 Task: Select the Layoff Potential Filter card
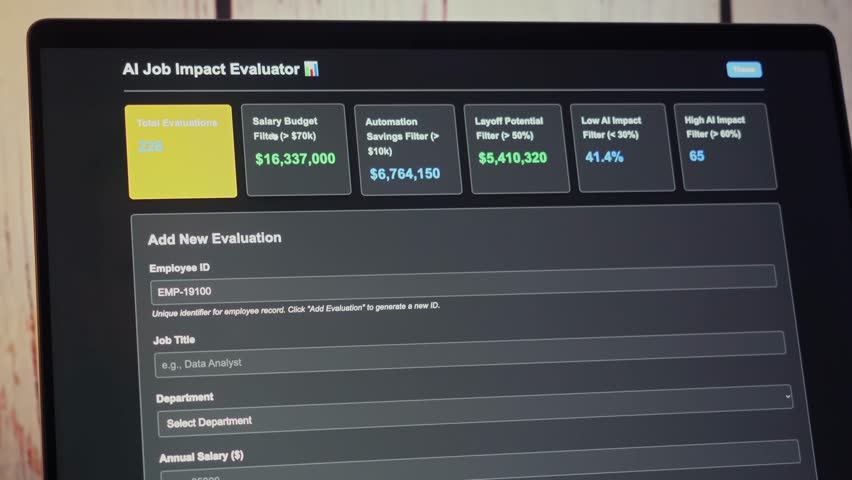click(x=517, y=148)
